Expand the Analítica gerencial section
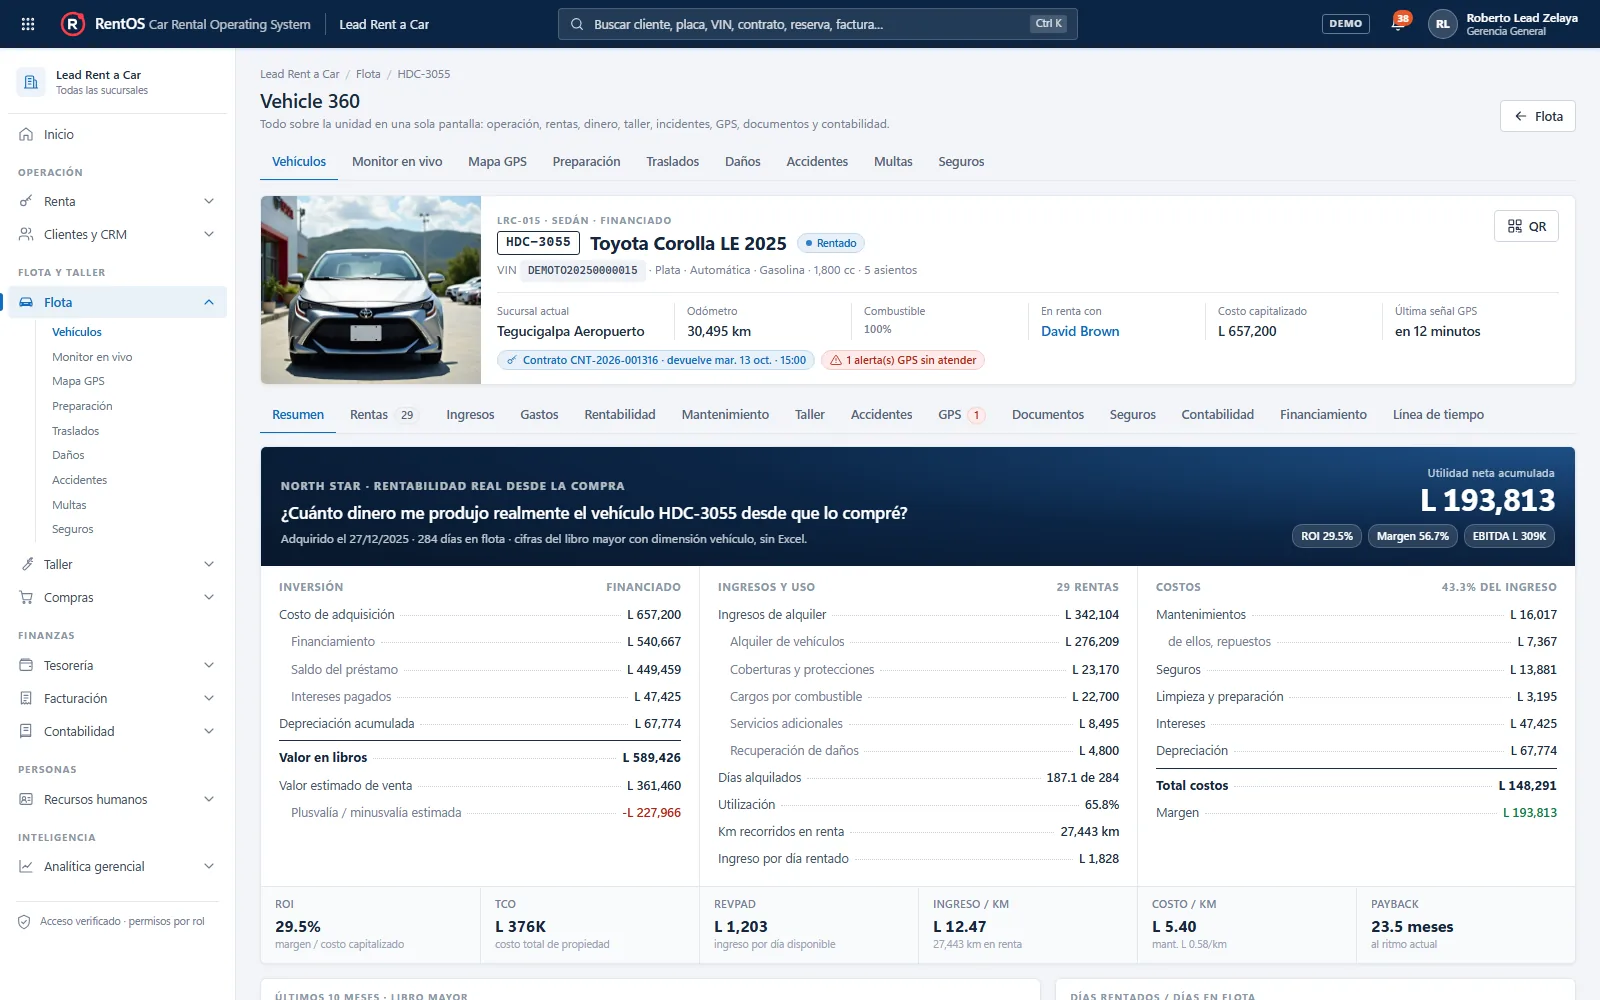The width and height of the screenshot is (1600, 1000). (118, 866)
